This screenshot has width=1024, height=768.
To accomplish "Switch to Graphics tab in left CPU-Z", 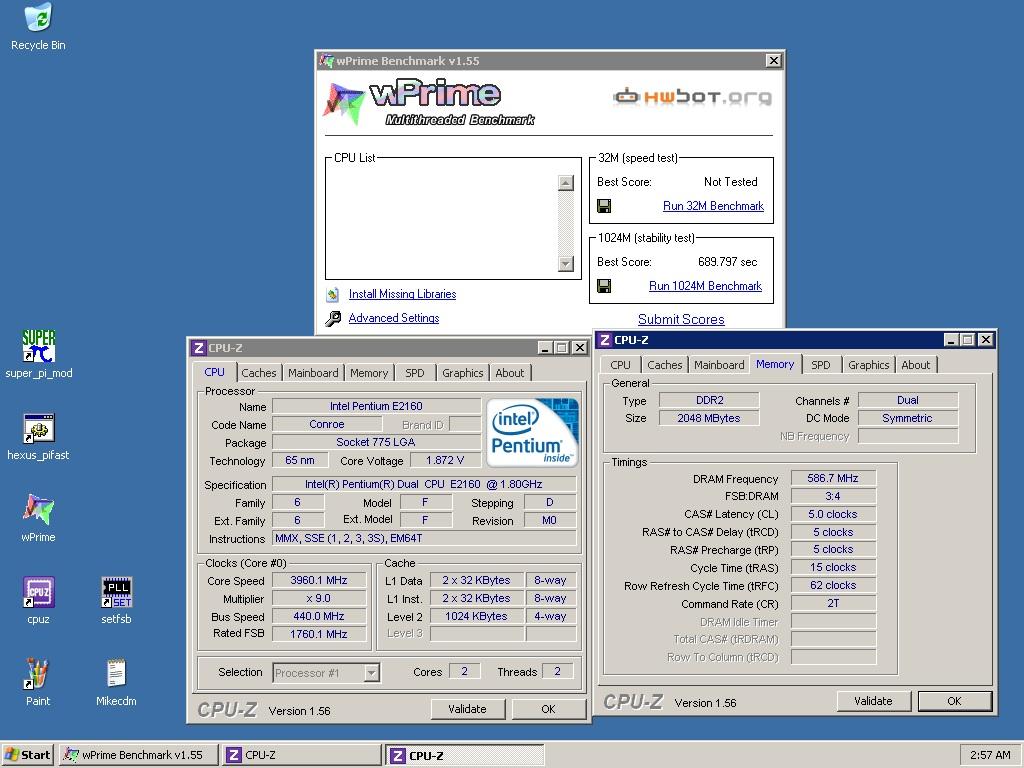I will point(462,373).
